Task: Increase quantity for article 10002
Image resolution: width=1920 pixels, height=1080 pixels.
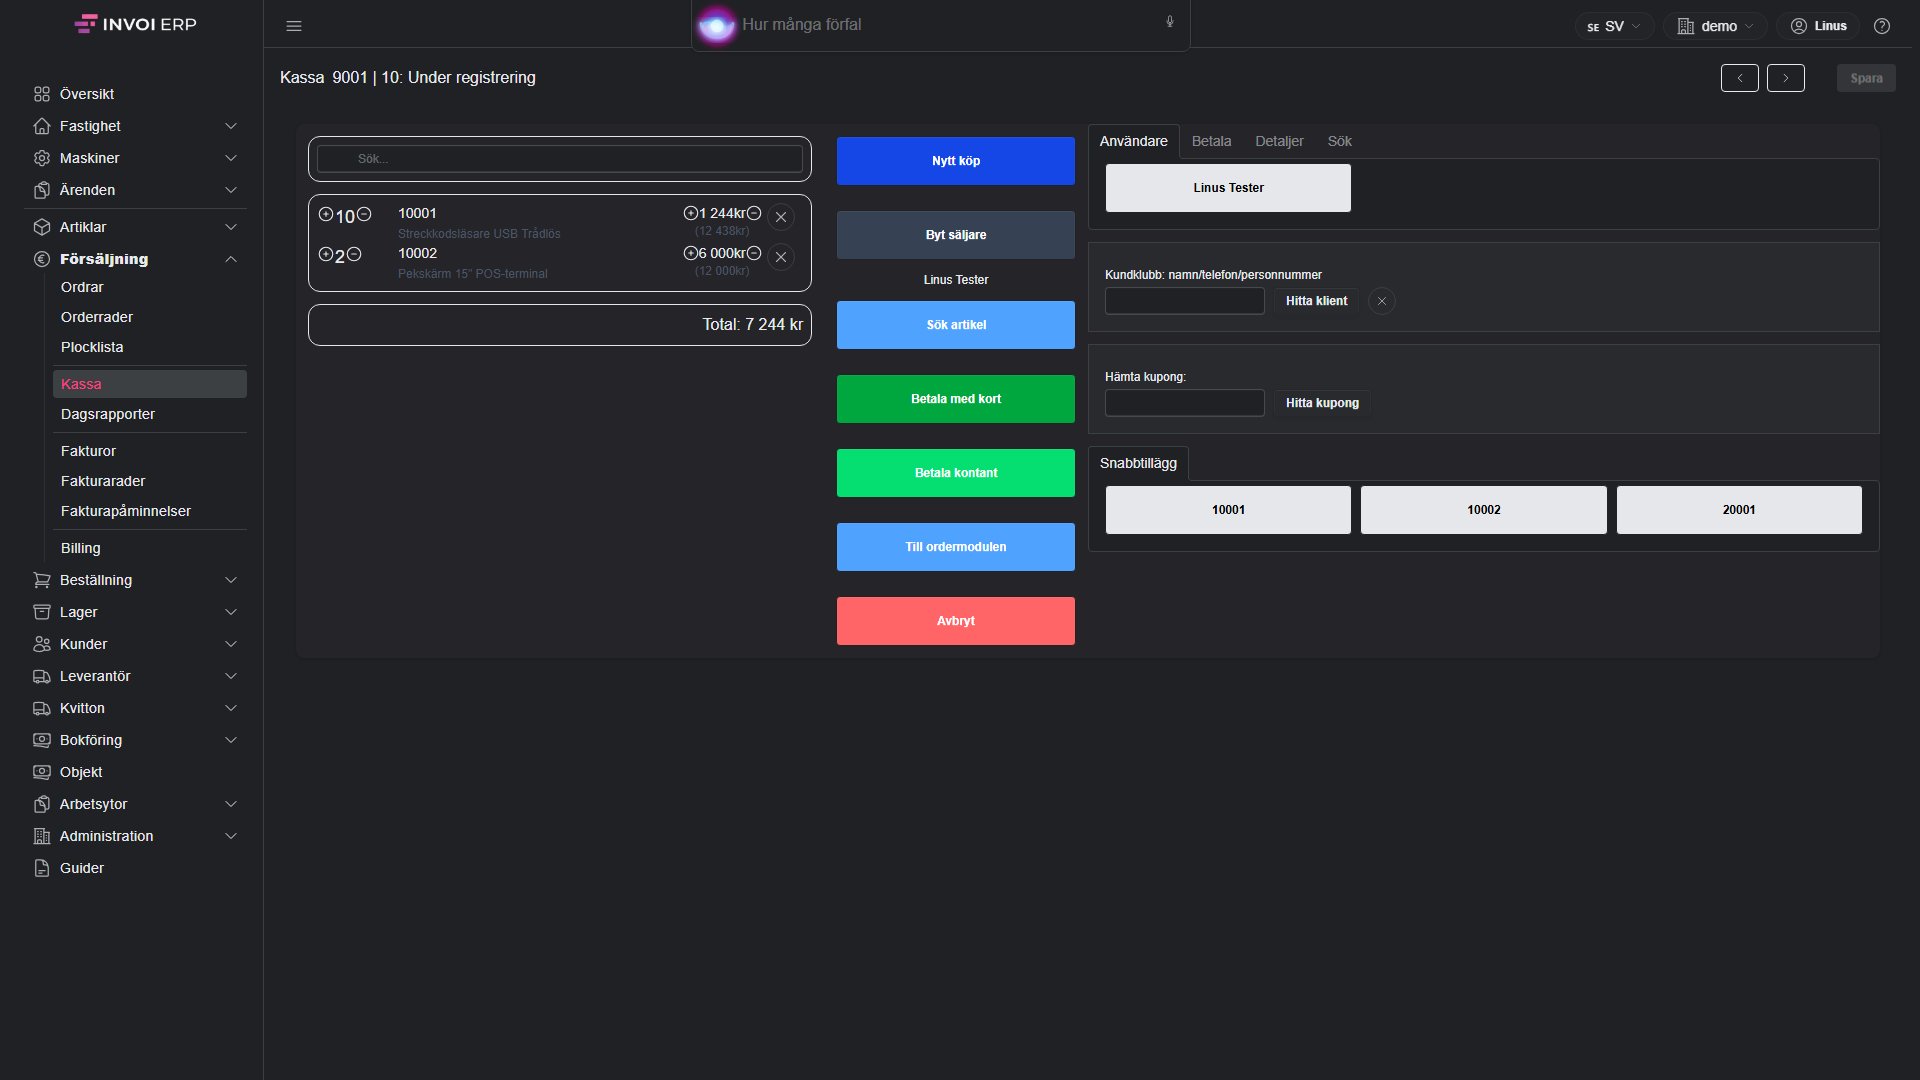Action: click(326, 254)
